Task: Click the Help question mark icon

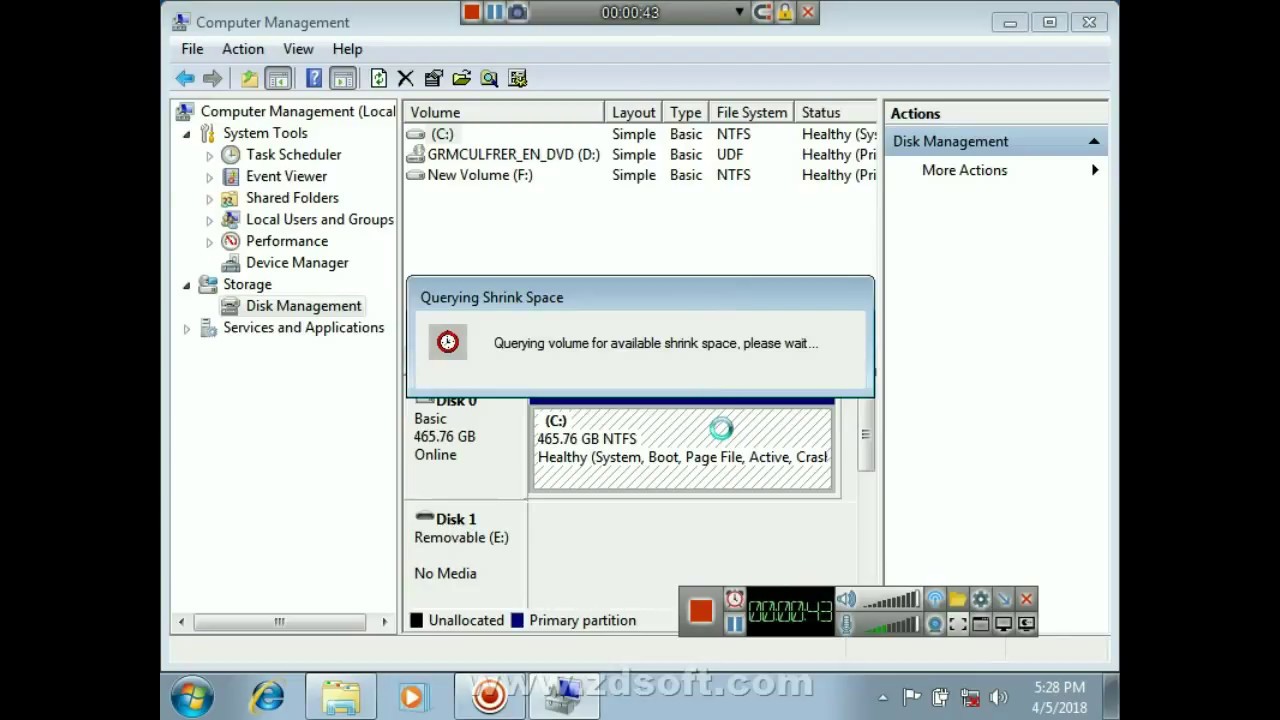Action: coord(314,78)
